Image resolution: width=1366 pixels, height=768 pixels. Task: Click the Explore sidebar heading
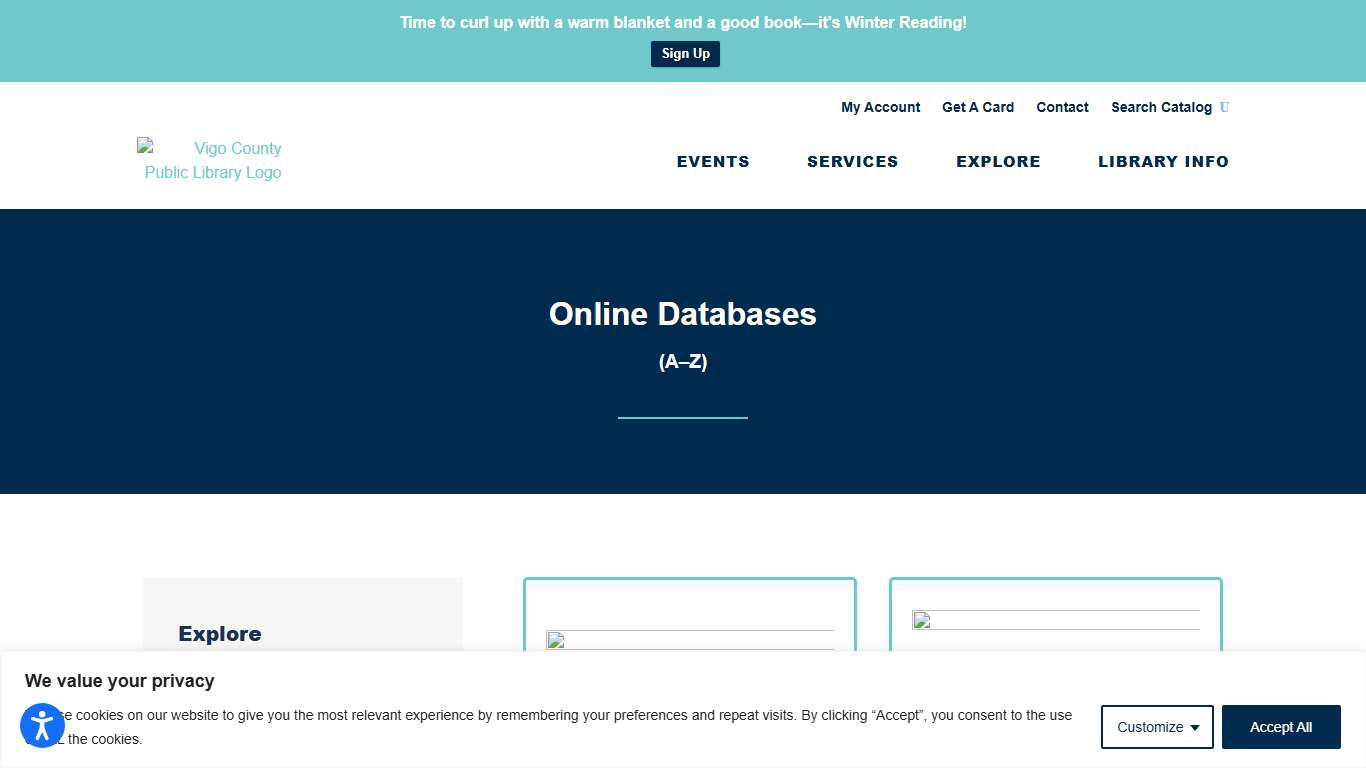click(x=220, y=633)
